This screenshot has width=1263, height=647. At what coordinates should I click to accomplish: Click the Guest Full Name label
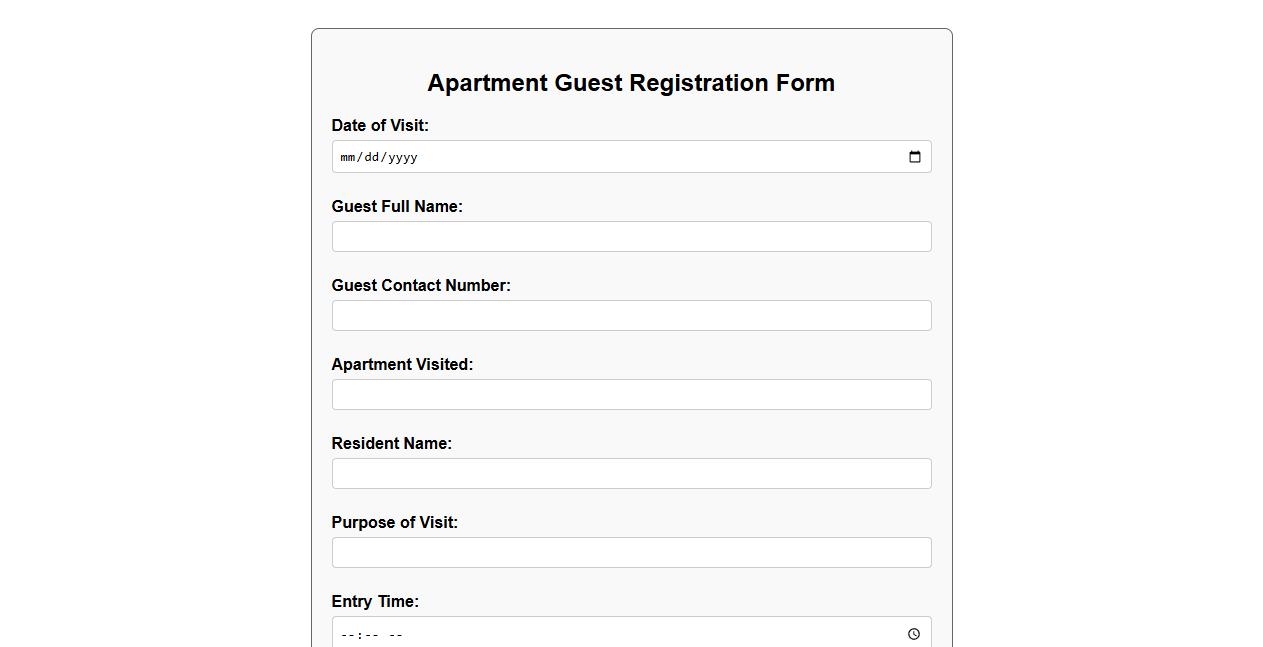pyautogui.click(x=397, y=206)
